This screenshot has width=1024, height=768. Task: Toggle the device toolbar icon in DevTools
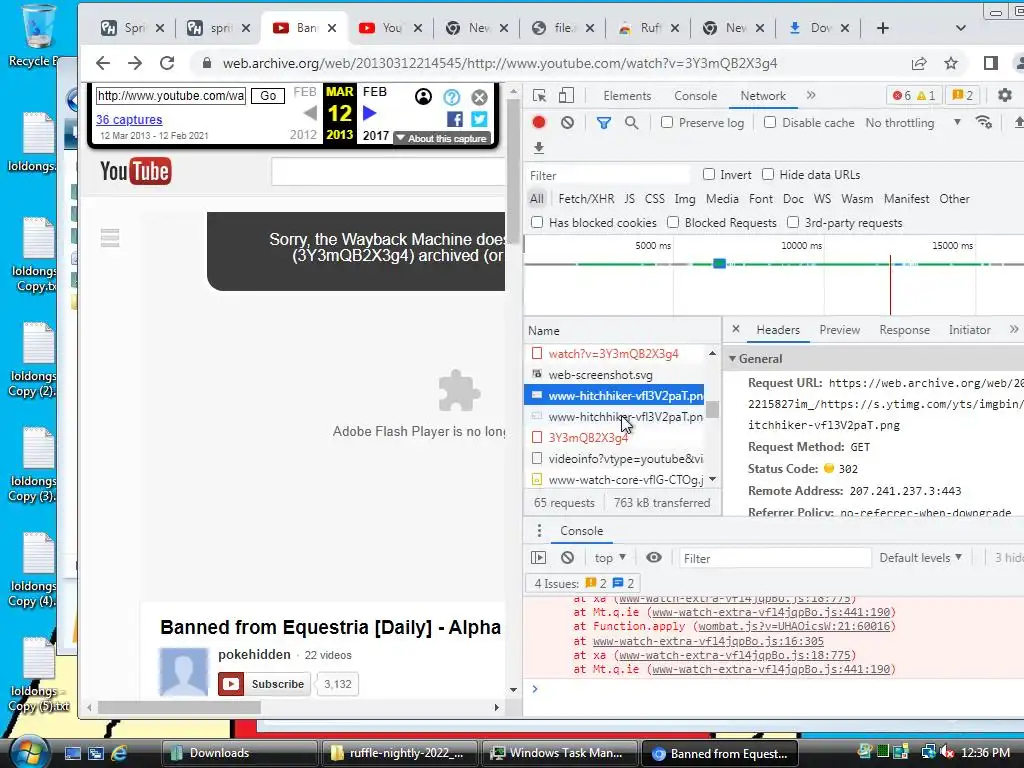pyautogui.click(x=566, y=96)
